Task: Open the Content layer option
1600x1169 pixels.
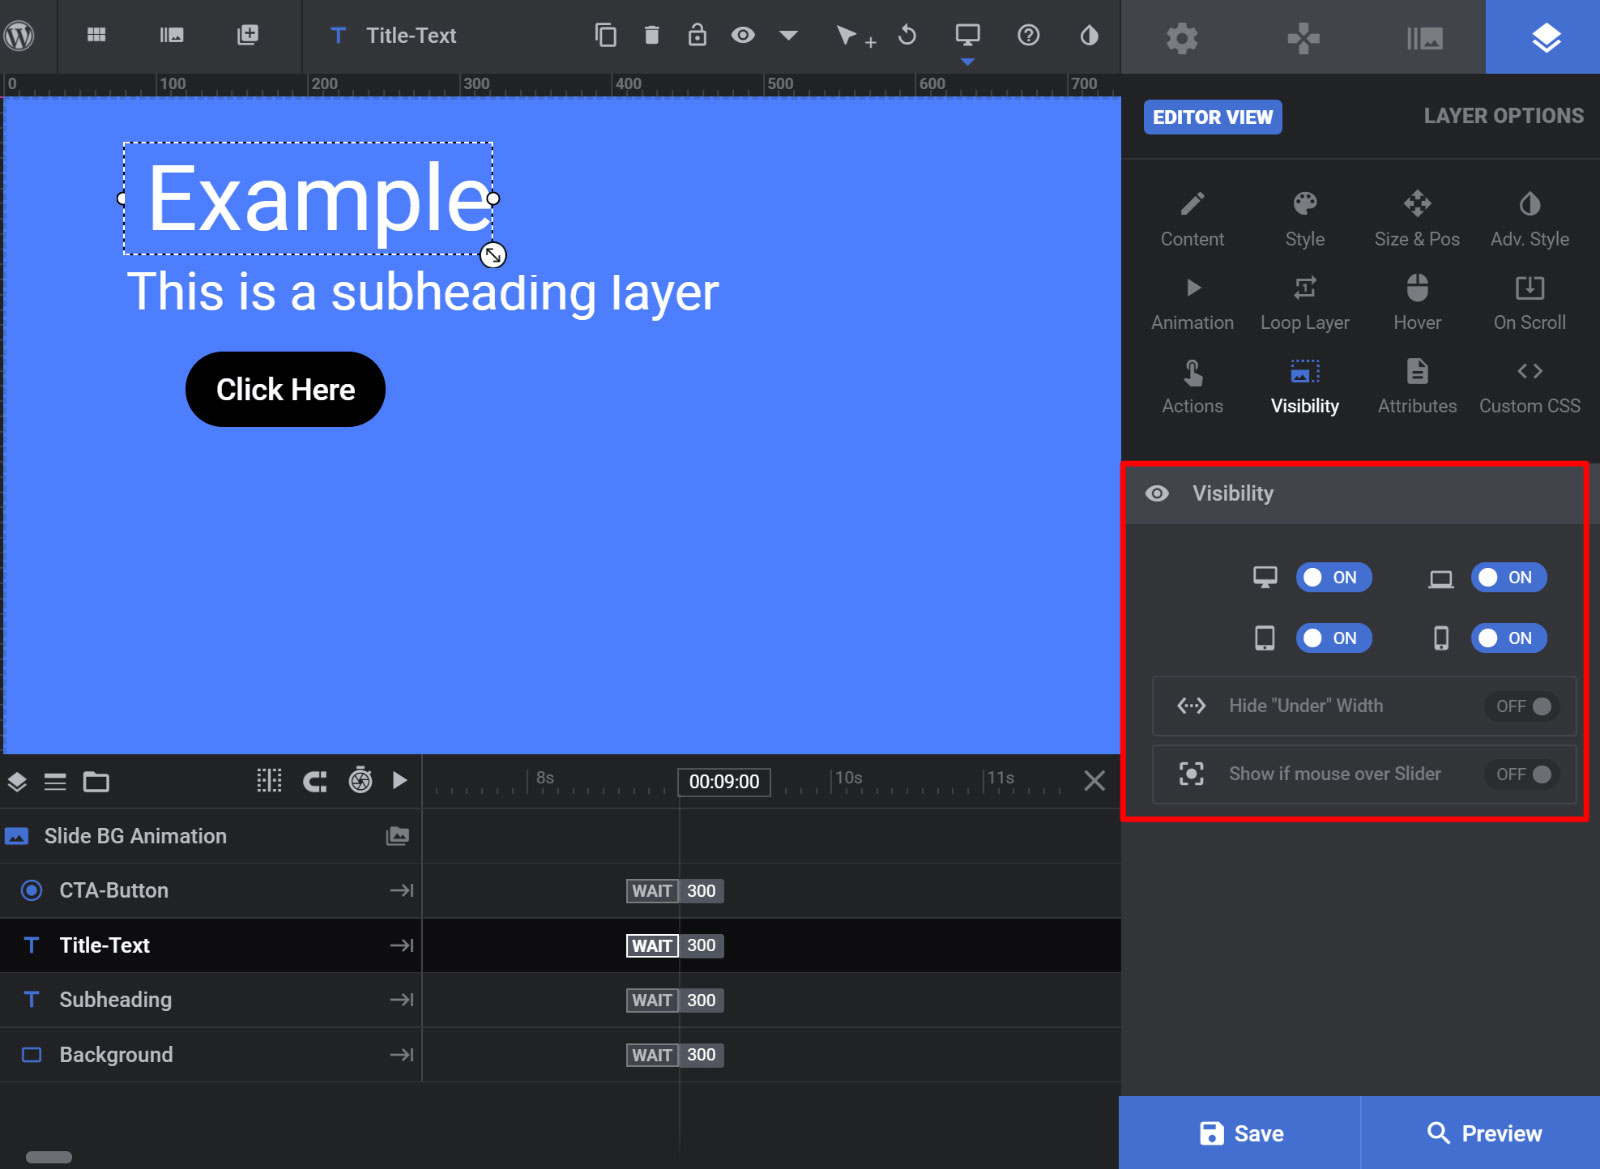Action: [1192, 219]
